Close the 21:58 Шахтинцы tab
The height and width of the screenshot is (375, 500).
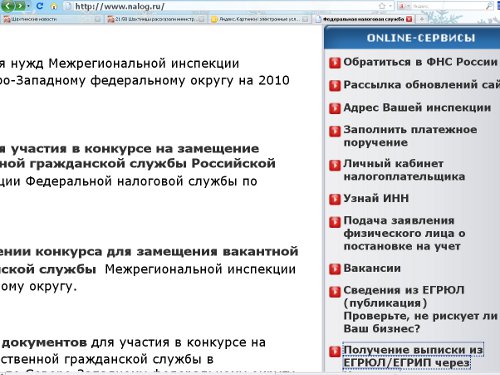[201, 19]
